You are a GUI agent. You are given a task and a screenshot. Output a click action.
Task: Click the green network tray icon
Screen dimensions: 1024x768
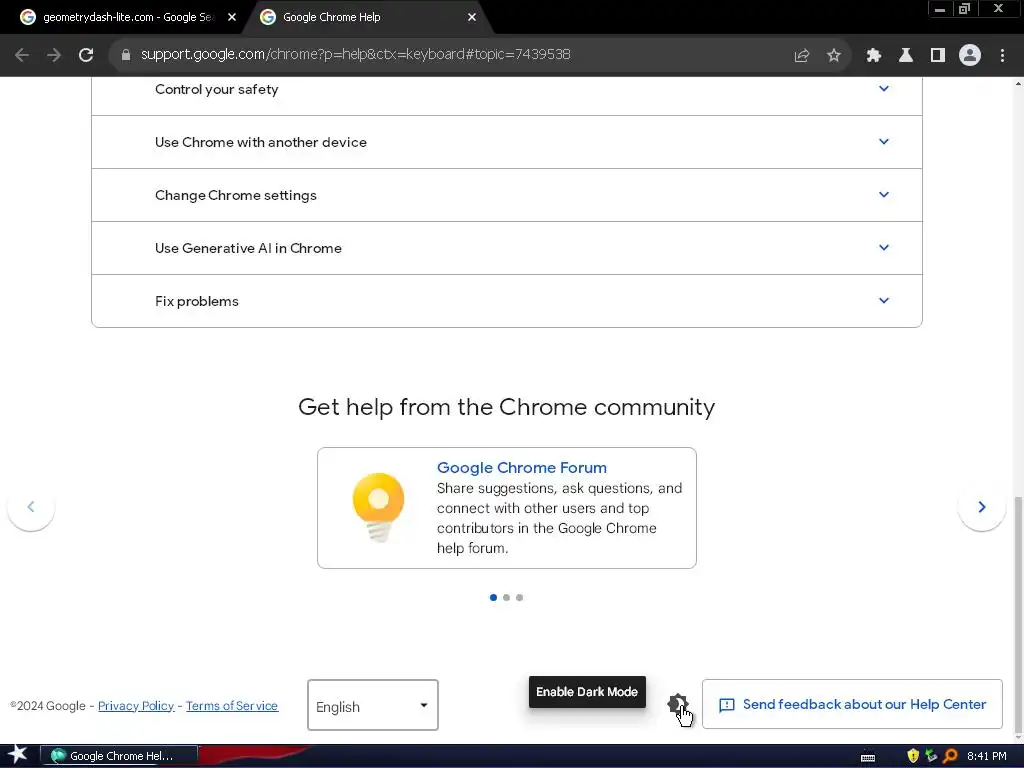tap(931, 756)
